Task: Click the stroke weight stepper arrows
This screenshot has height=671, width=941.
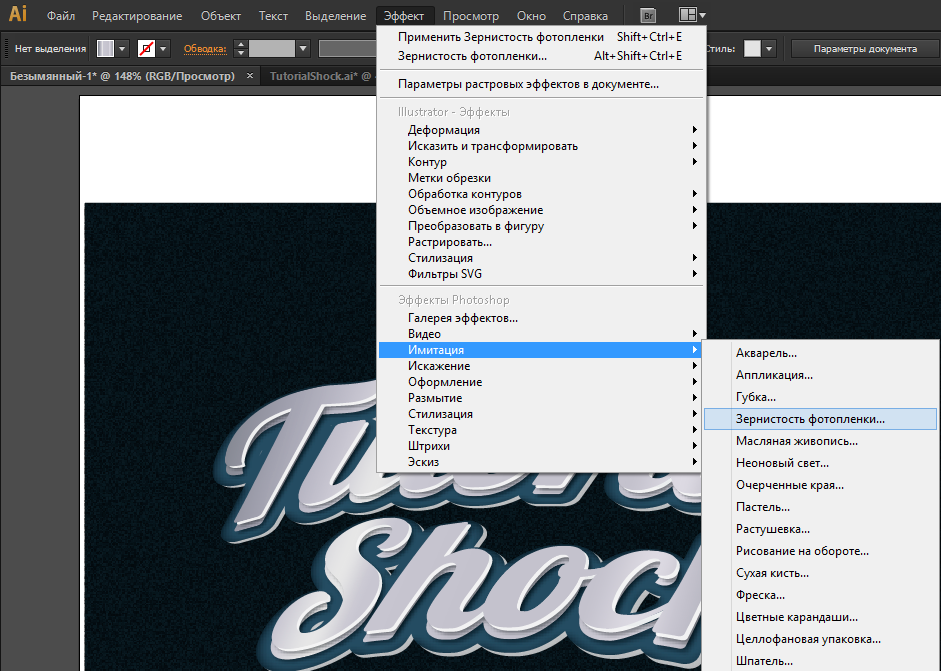Action: [x=240, y=49]
